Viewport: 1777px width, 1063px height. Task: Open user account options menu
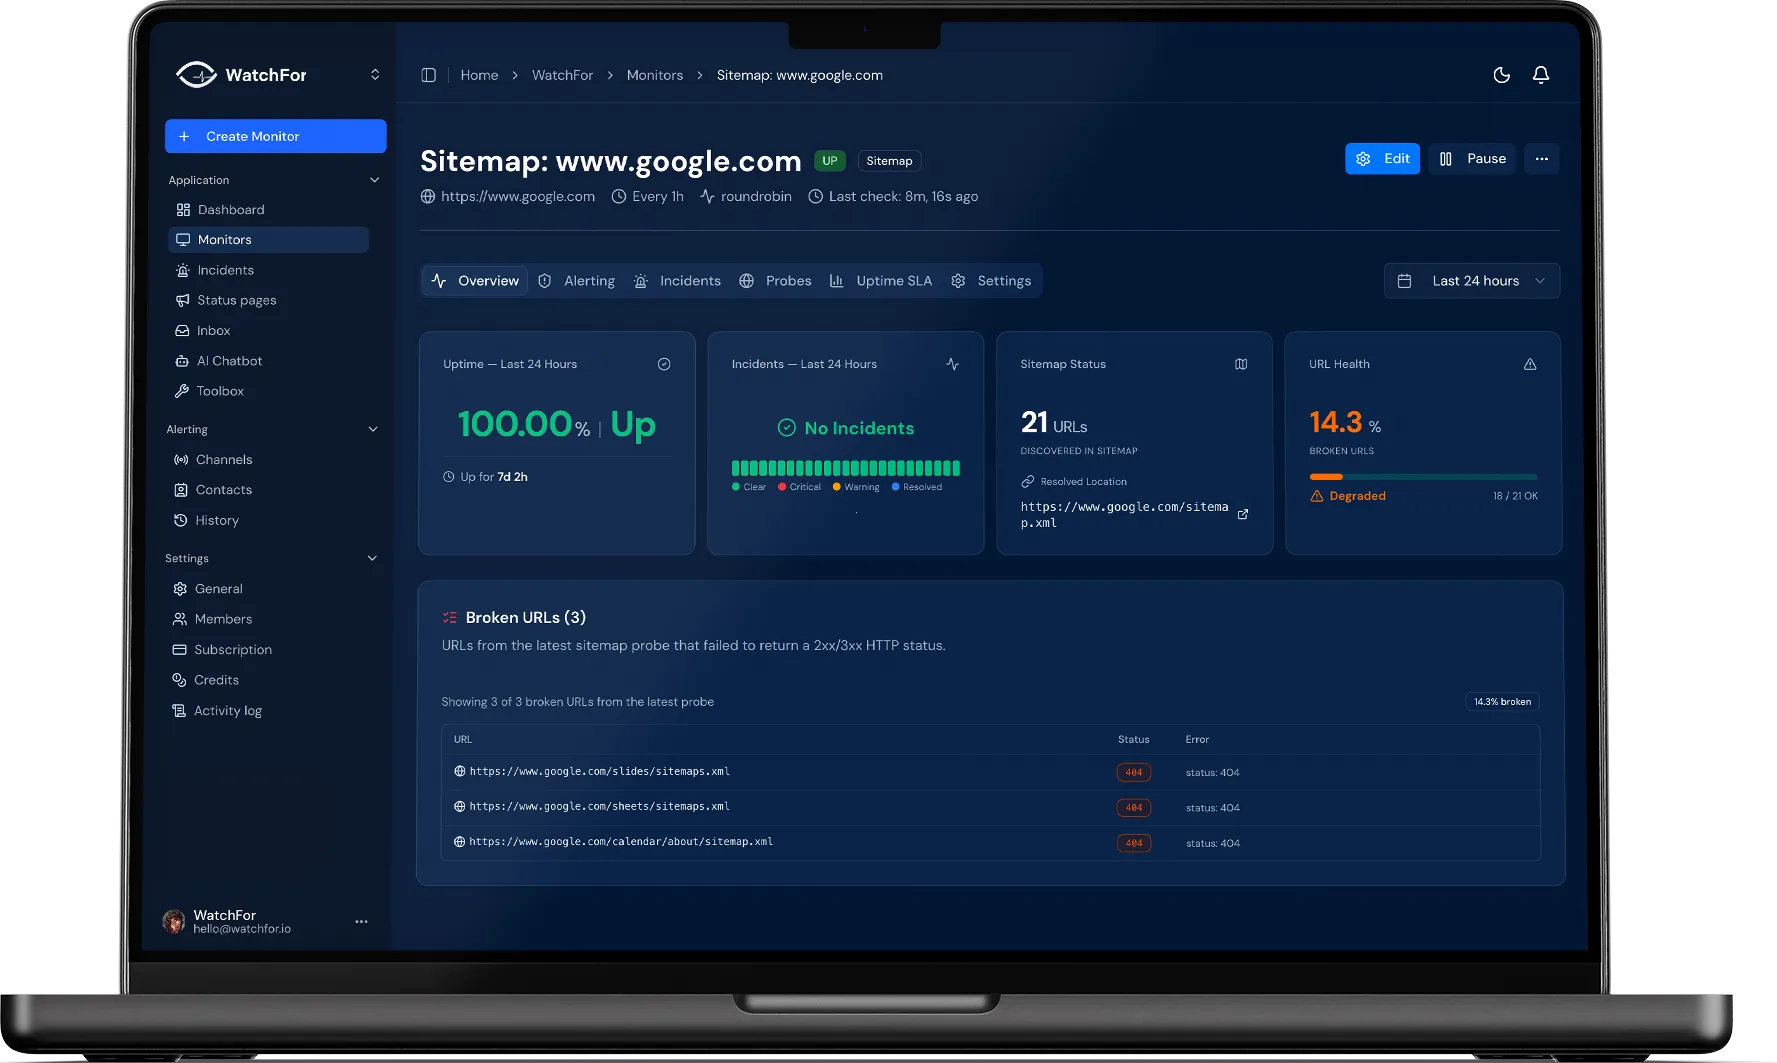point(361,921)
